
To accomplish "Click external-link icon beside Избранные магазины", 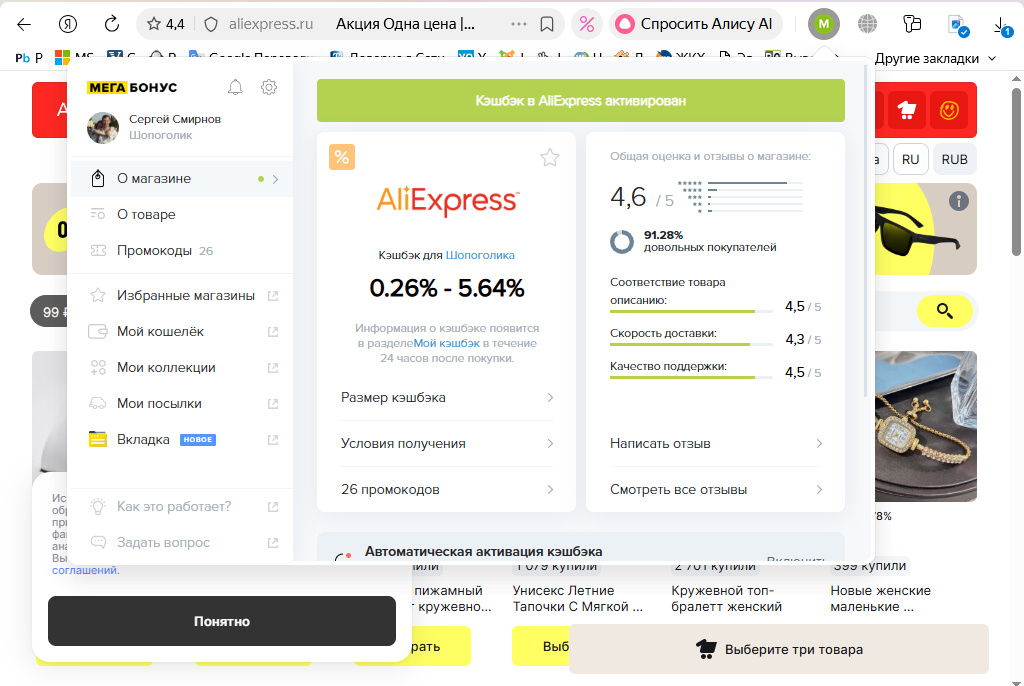I will click(x=273, y=296).
